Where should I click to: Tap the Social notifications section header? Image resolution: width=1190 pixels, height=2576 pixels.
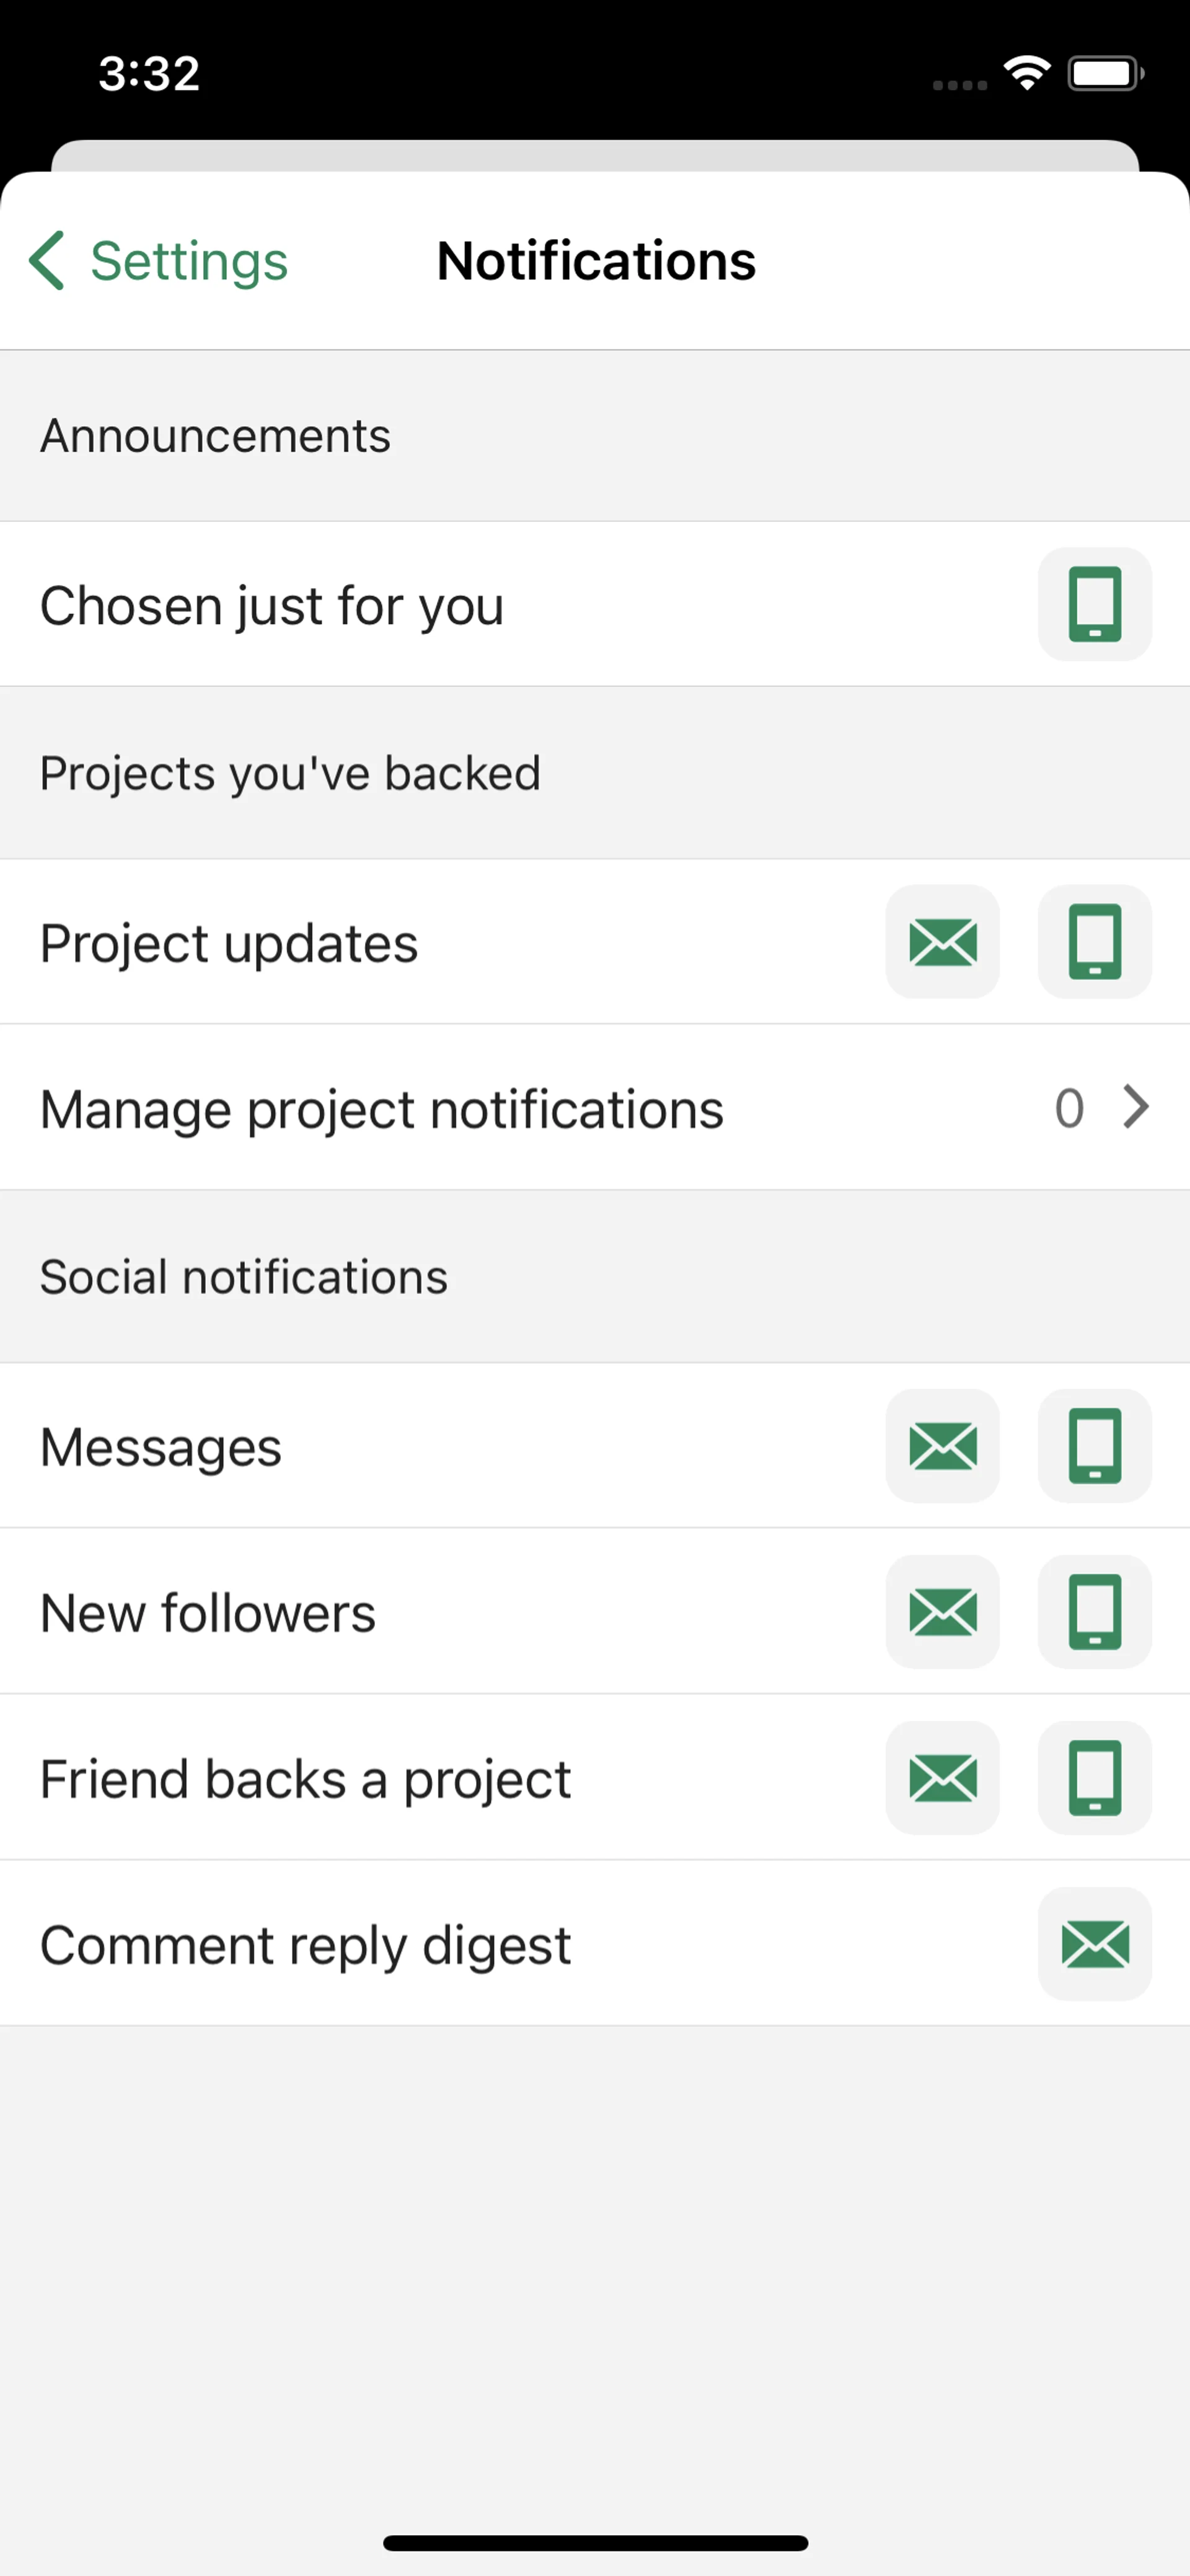[x=244, y=1277]
